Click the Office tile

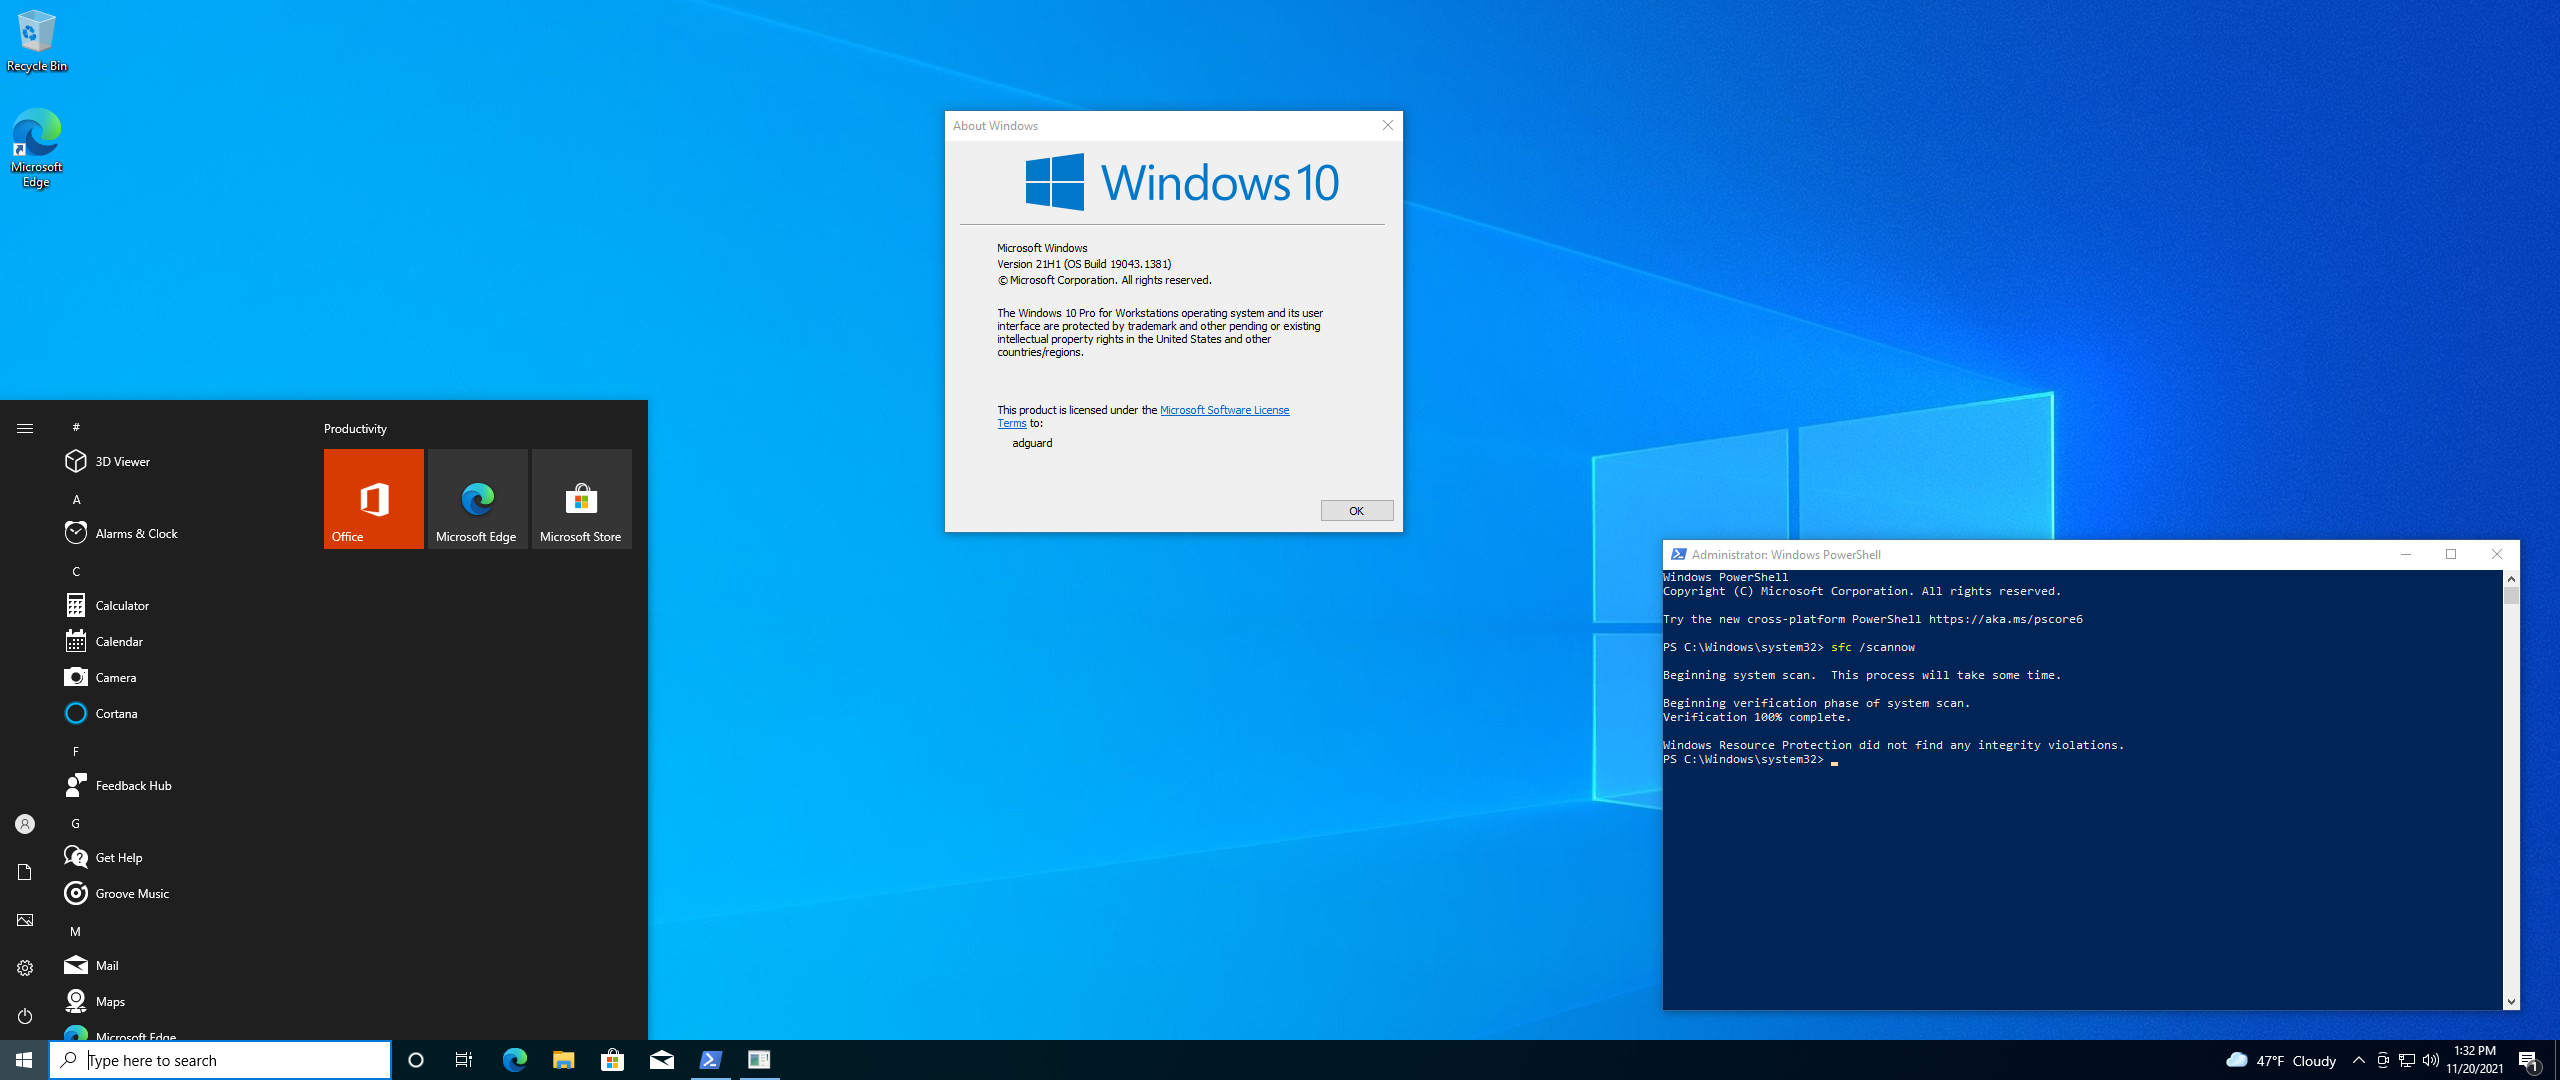point(374,499)
